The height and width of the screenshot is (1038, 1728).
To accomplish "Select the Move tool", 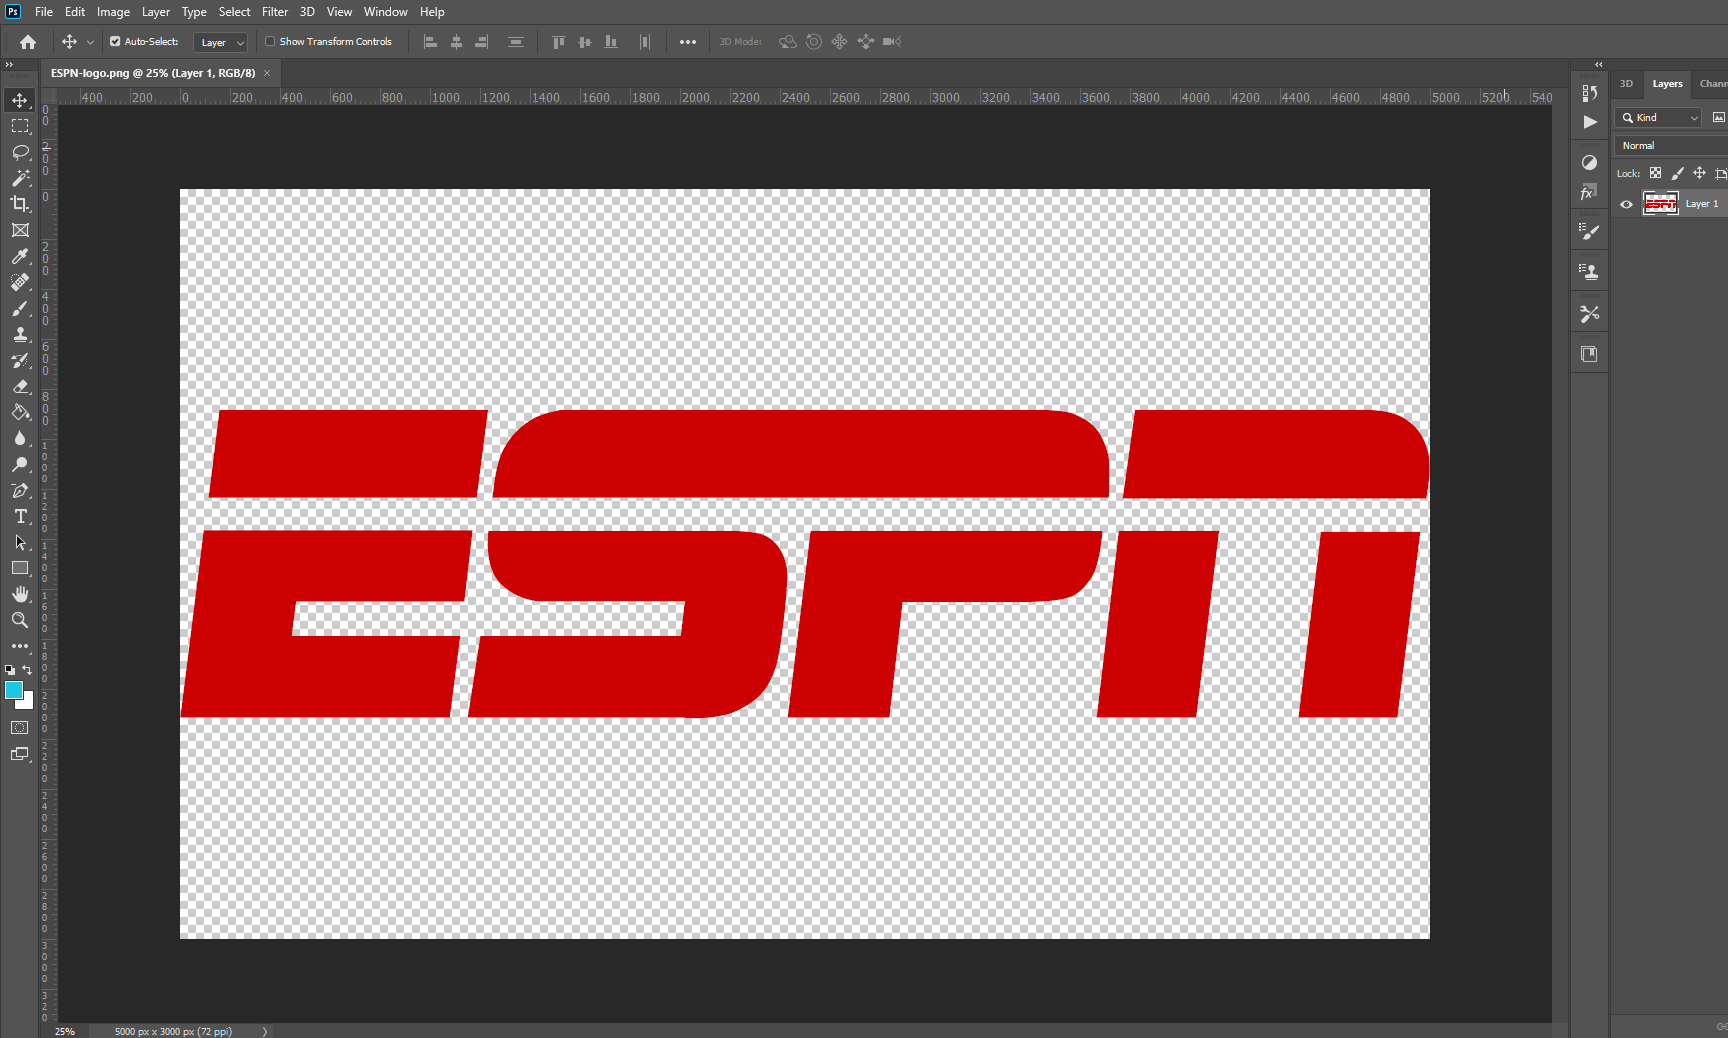I will point(20,100).
